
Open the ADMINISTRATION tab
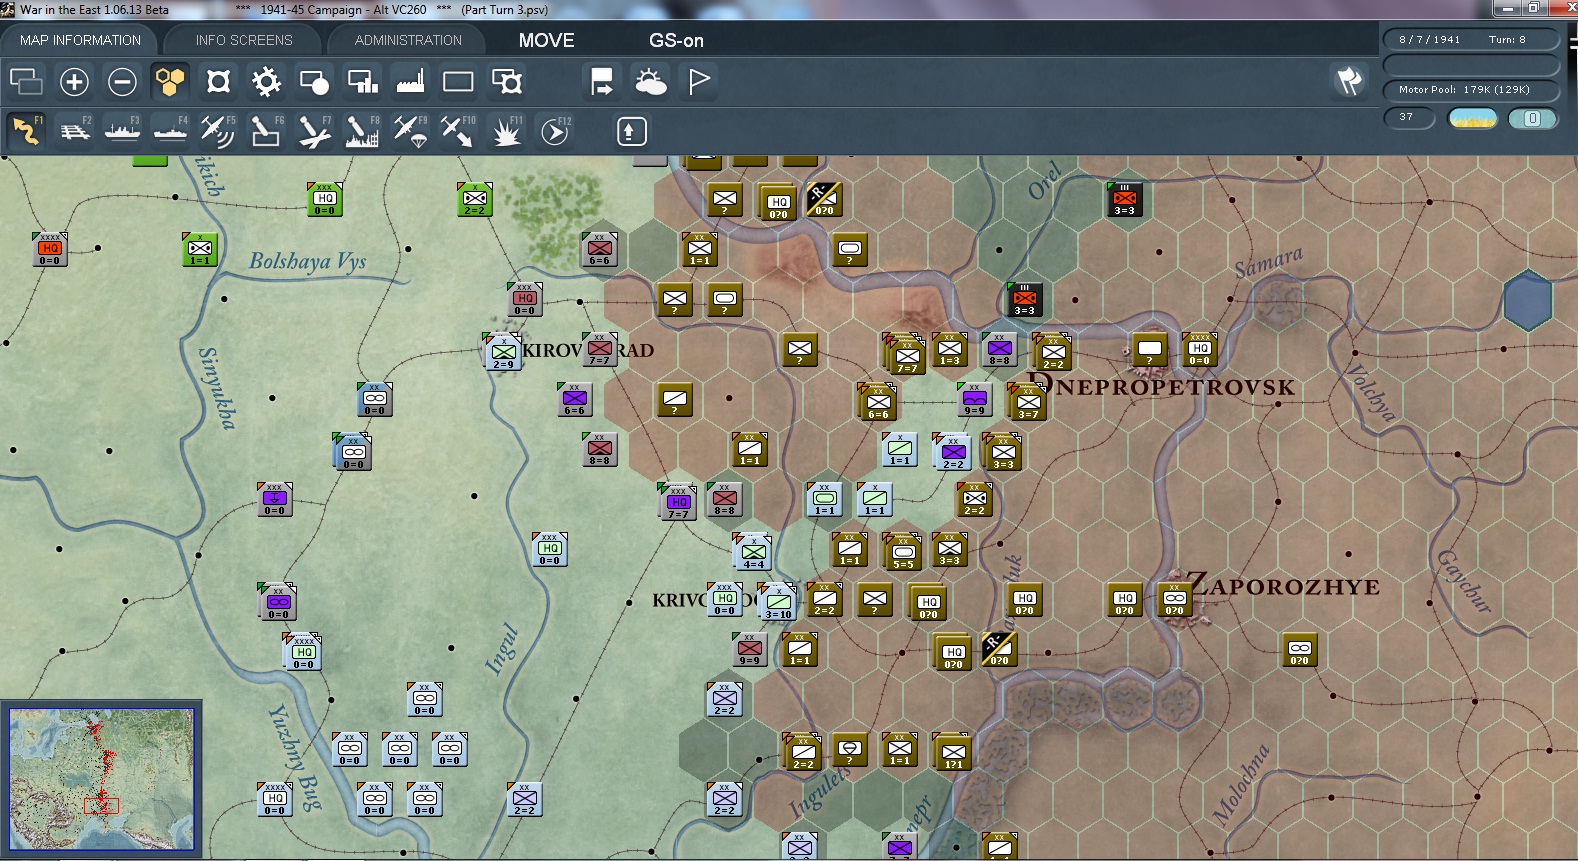pyautogui.click(x=408, y=40)
